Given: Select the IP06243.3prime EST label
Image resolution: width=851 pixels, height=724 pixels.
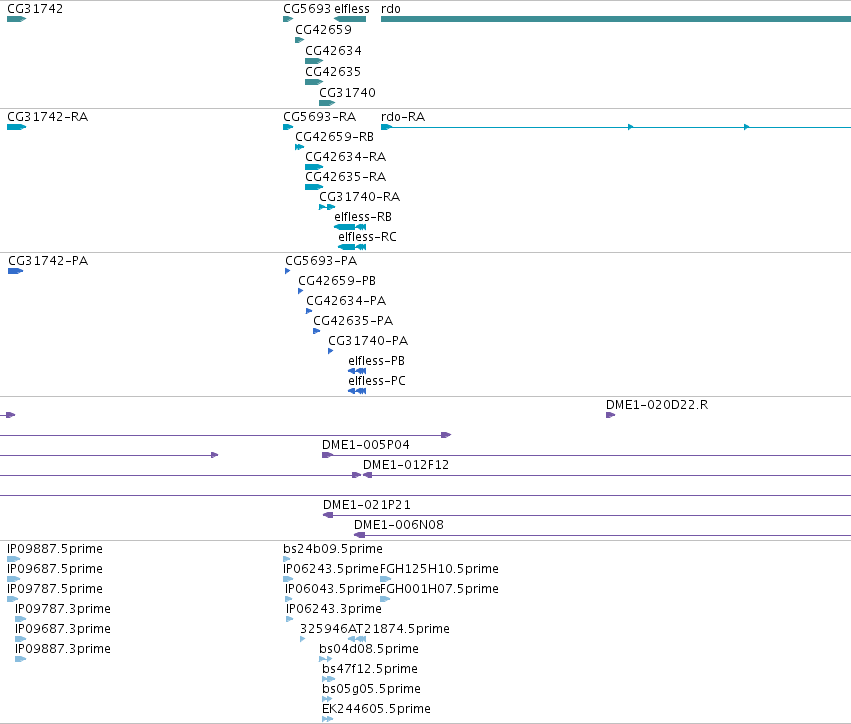Looking at the screenshot, I should [x=334, y=609].
